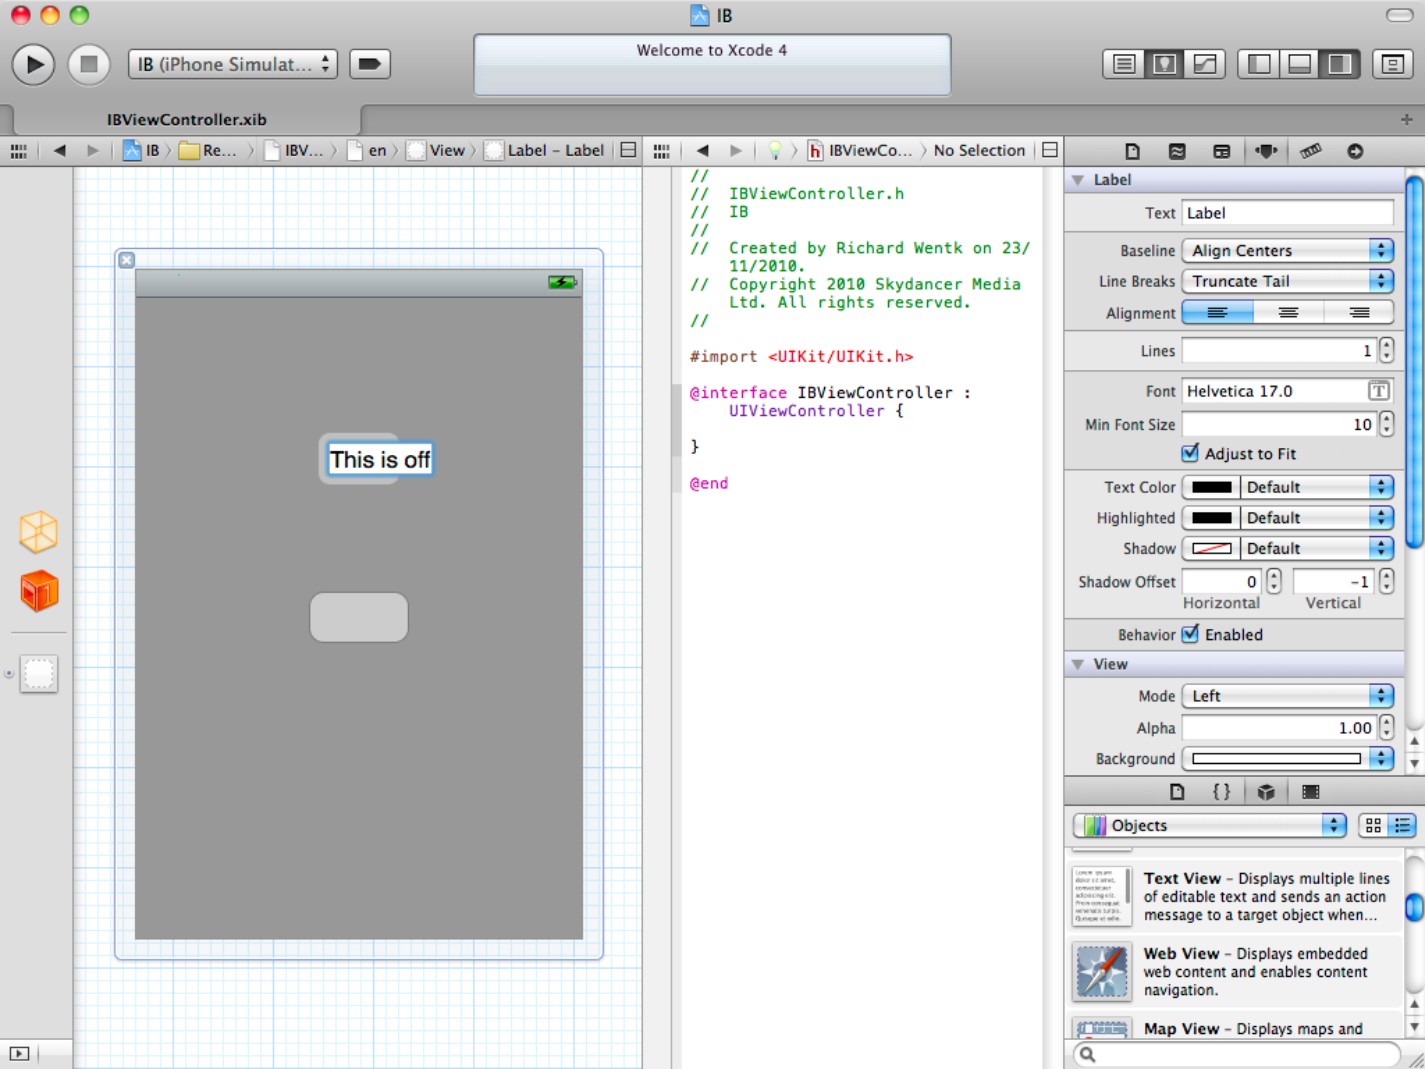1425x1069 pixels.
Task: Open the Organizer window button
Action: point(1392,64)
